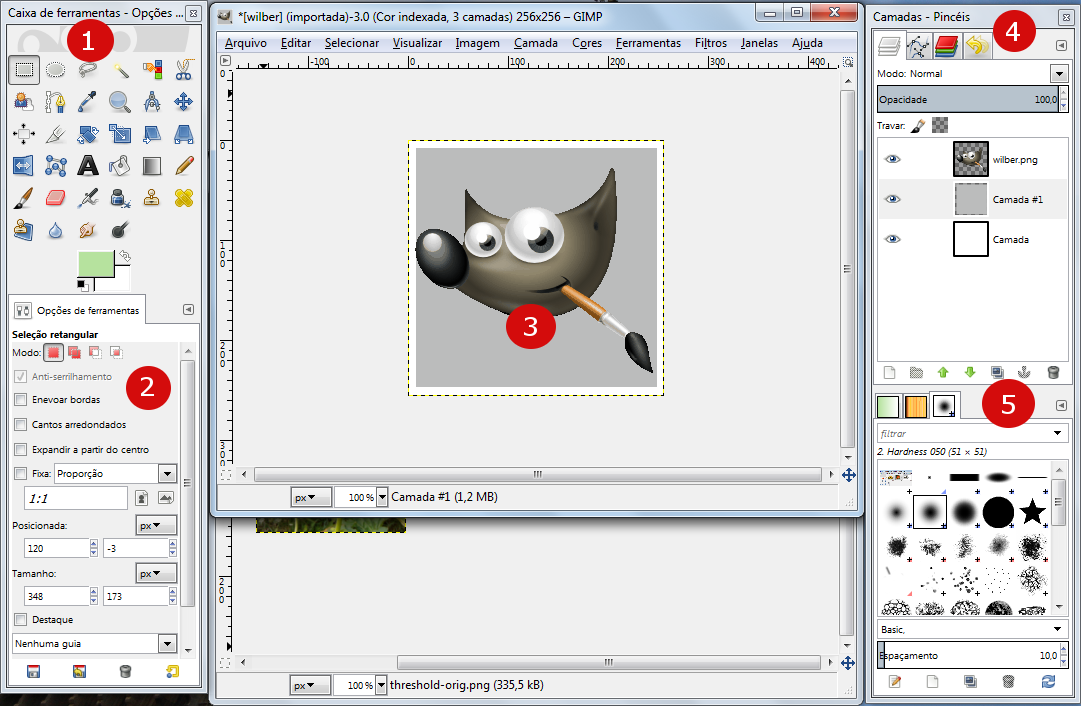Select the star-shaped brush thumbnail
The width and height of the screenshot is (1081, 706).
pyautogui.click(x=1032, y=513)
